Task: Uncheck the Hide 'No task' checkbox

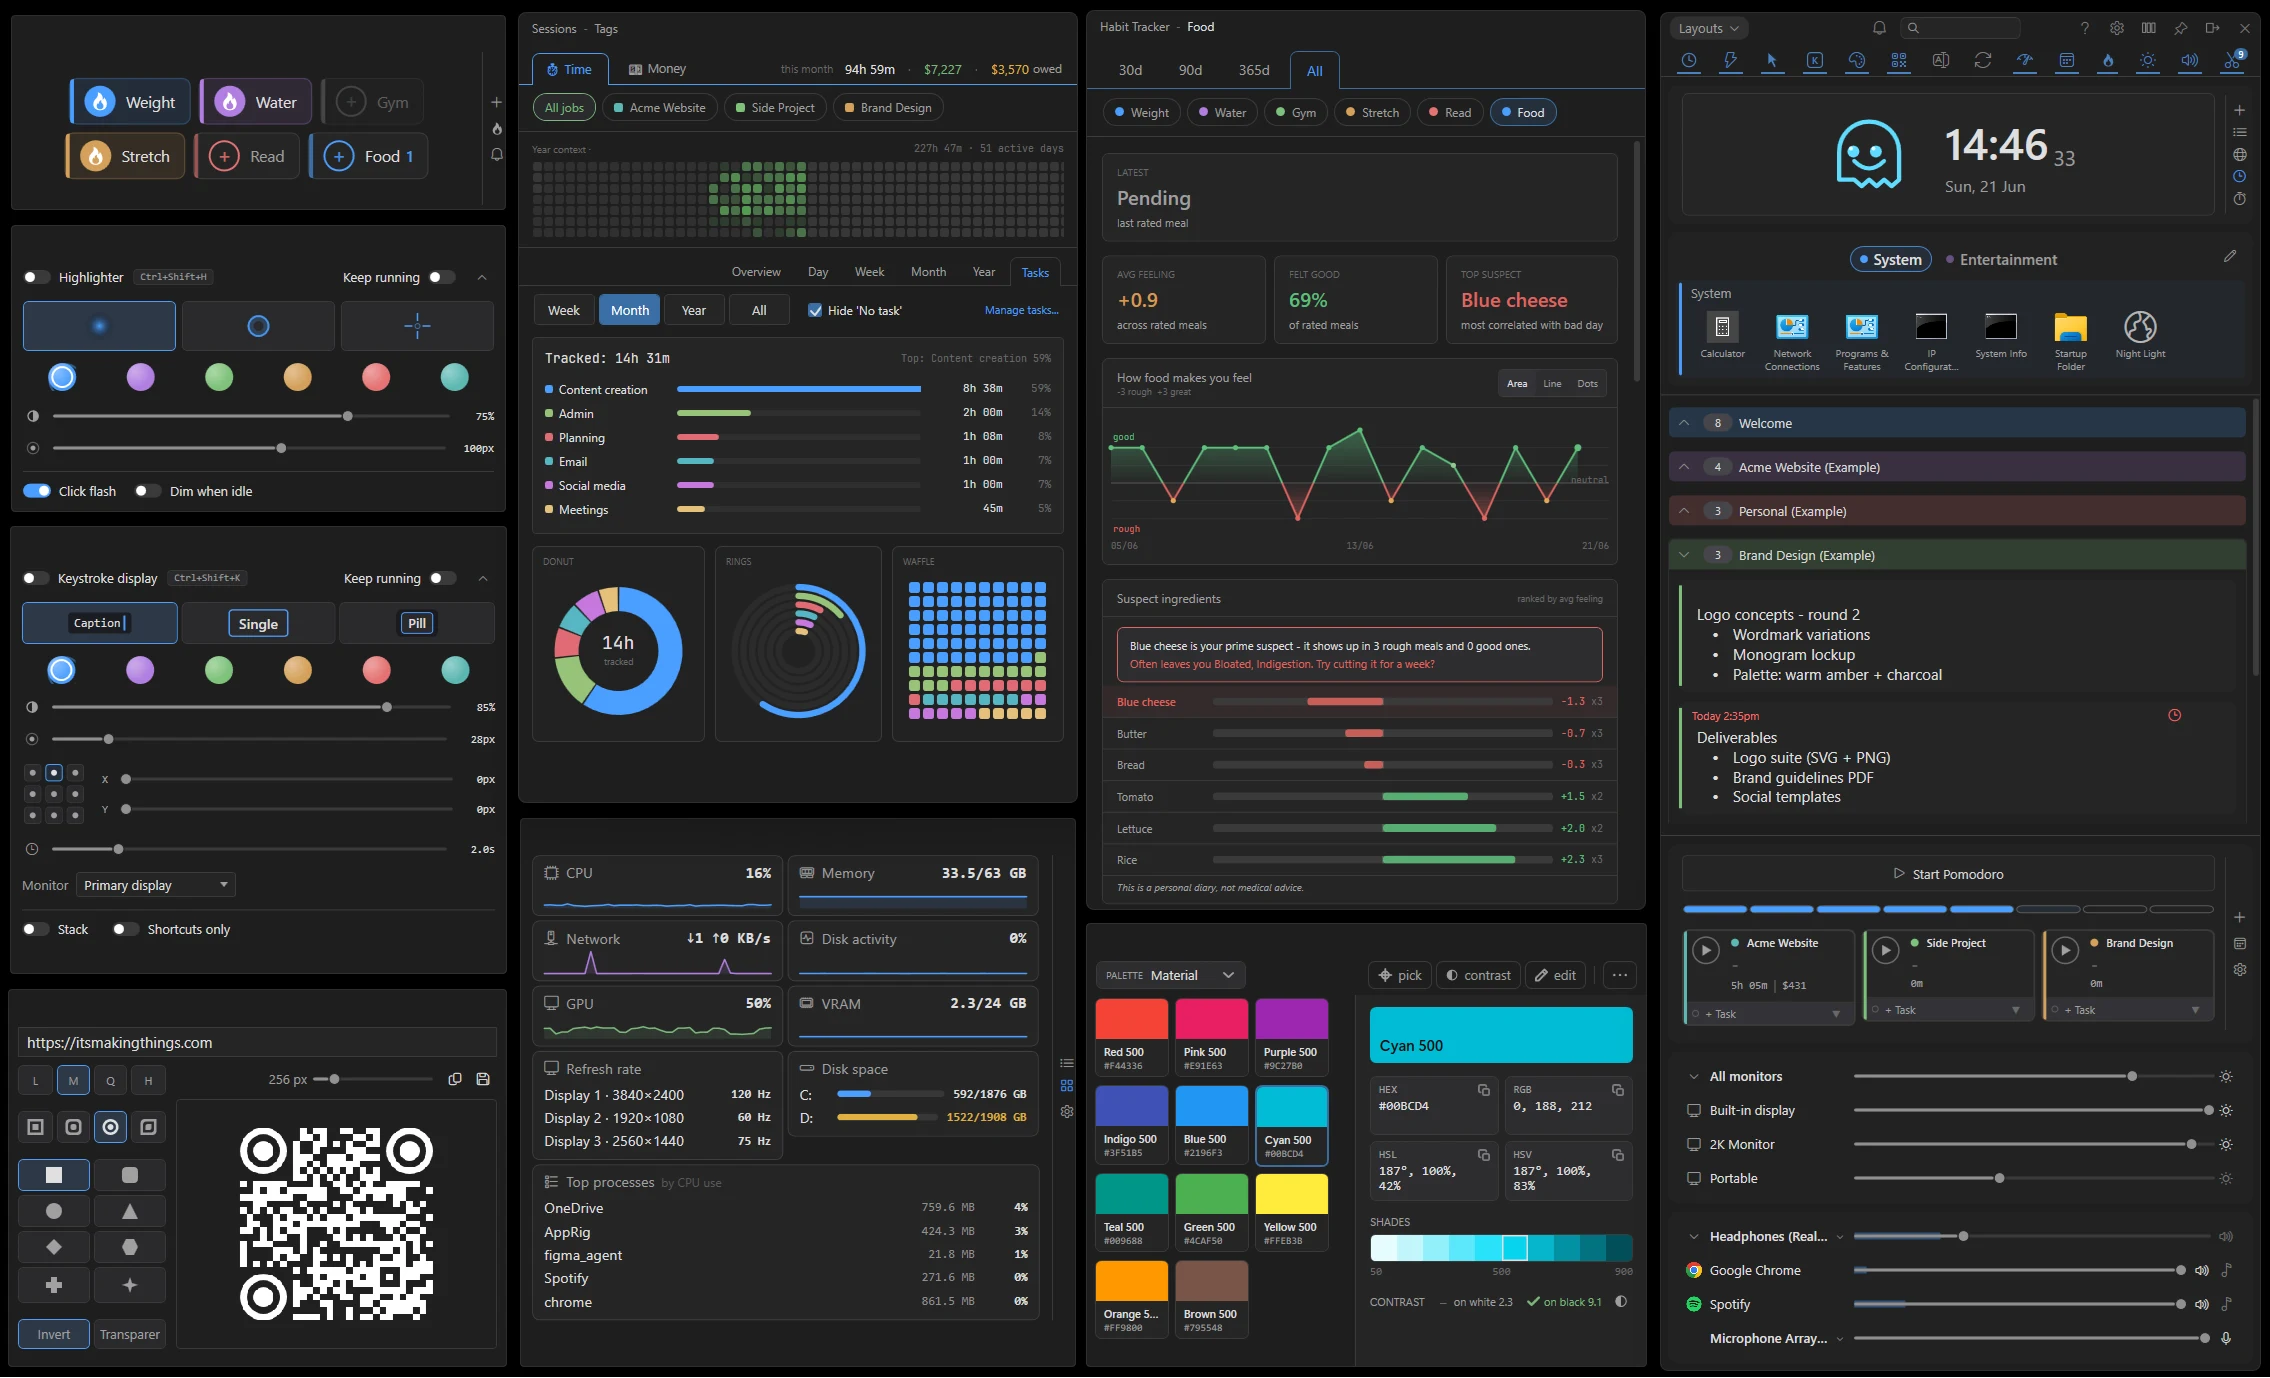Action: [x=815, y=310]
